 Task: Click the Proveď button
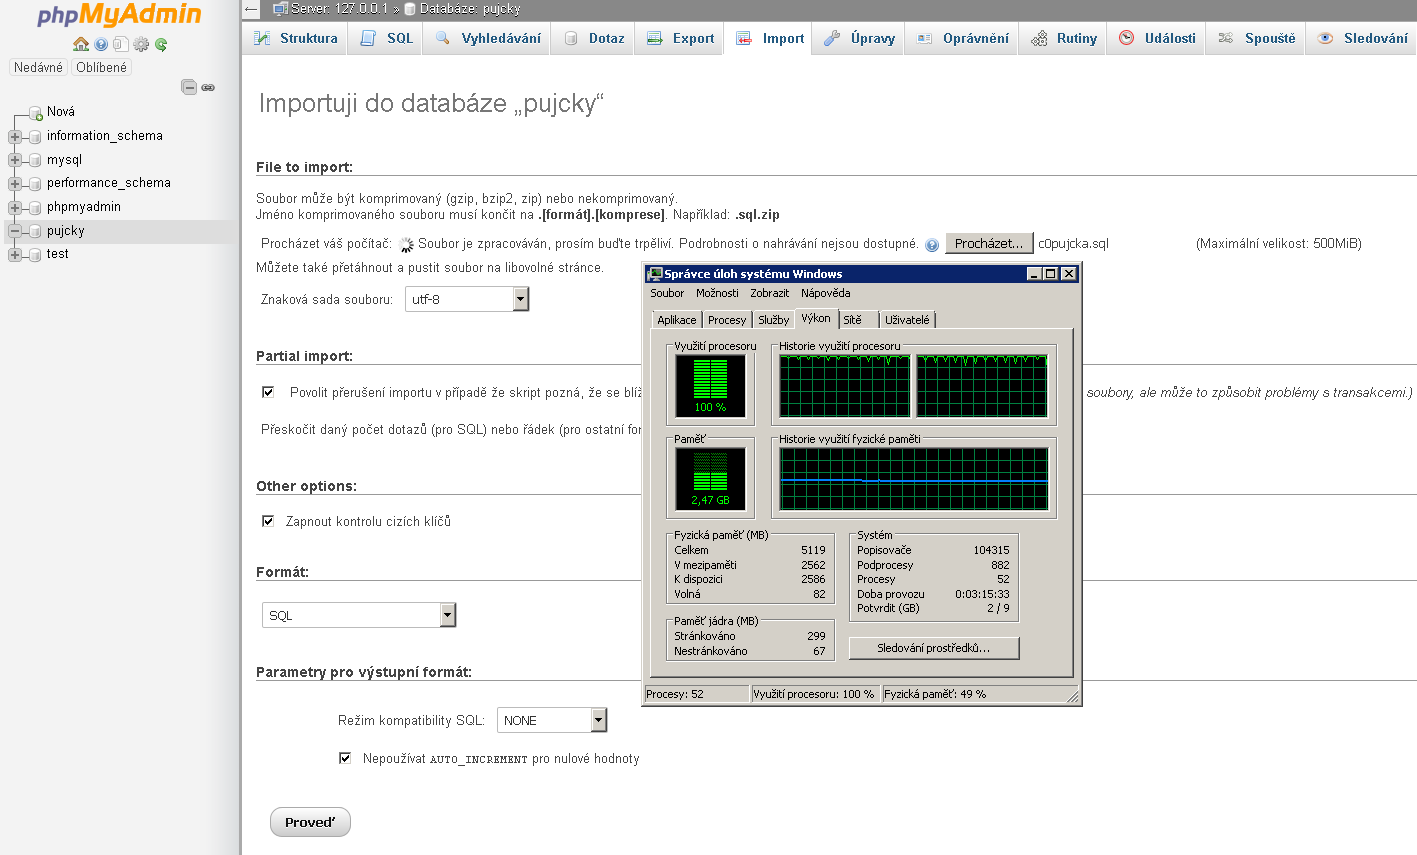tap(310, 822)
